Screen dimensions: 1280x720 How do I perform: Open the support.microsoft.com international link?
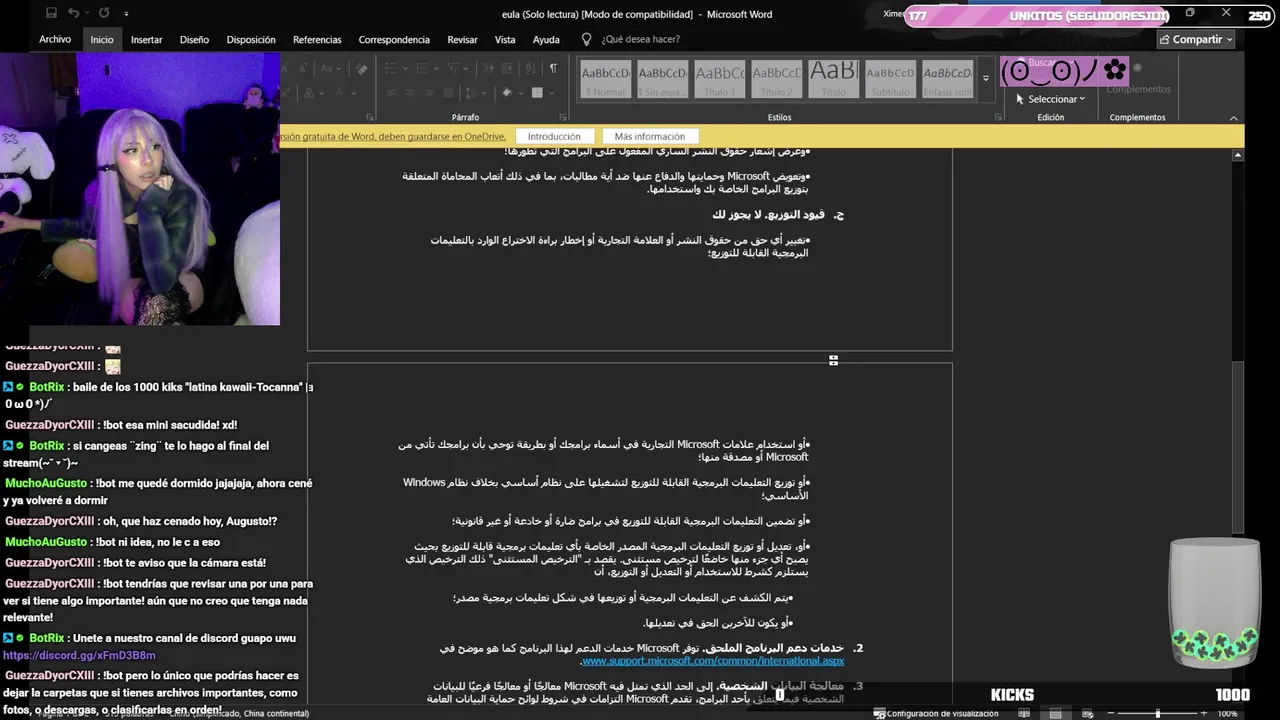coord(713,661)
